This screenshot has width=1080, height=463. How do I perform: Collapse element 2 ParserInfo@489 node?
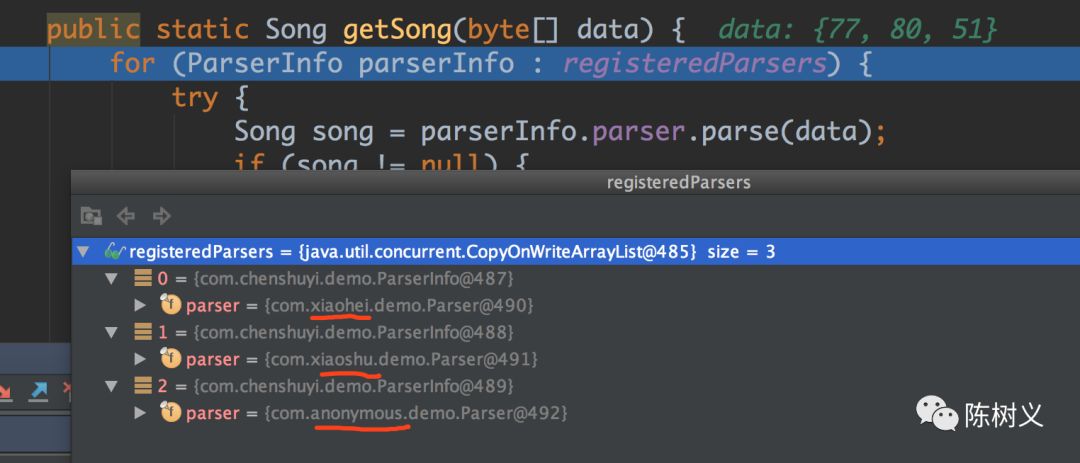[x=112, y=386]
